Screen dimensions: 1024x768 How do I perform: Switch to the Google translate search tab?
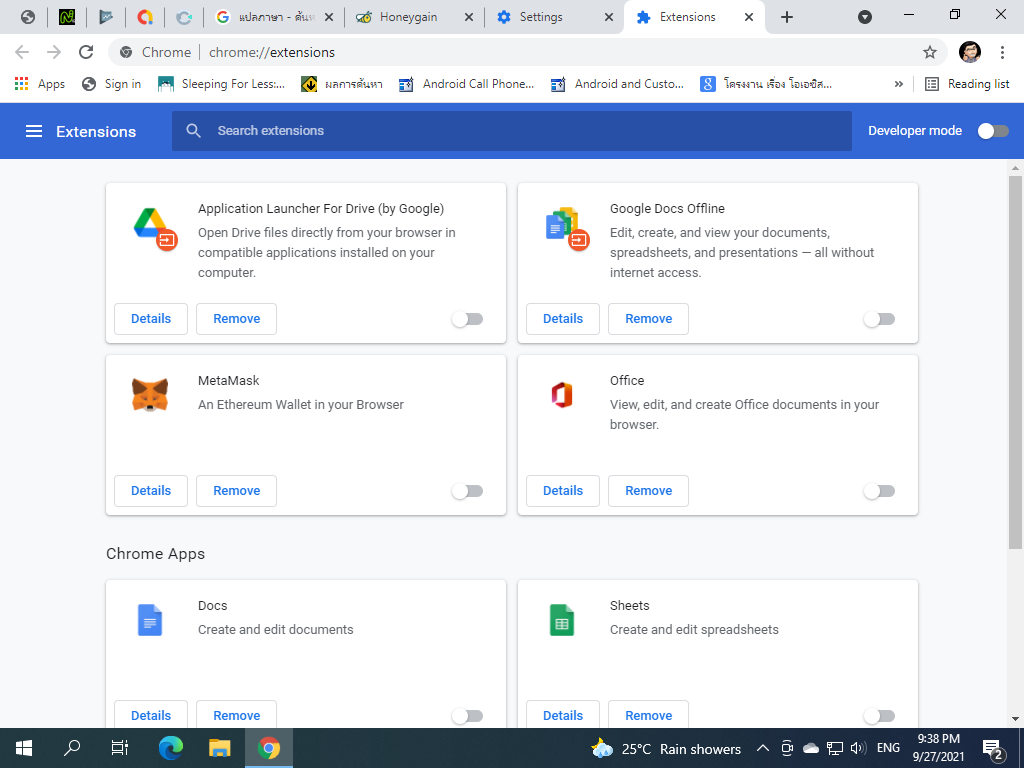click(x=275, y=17)
